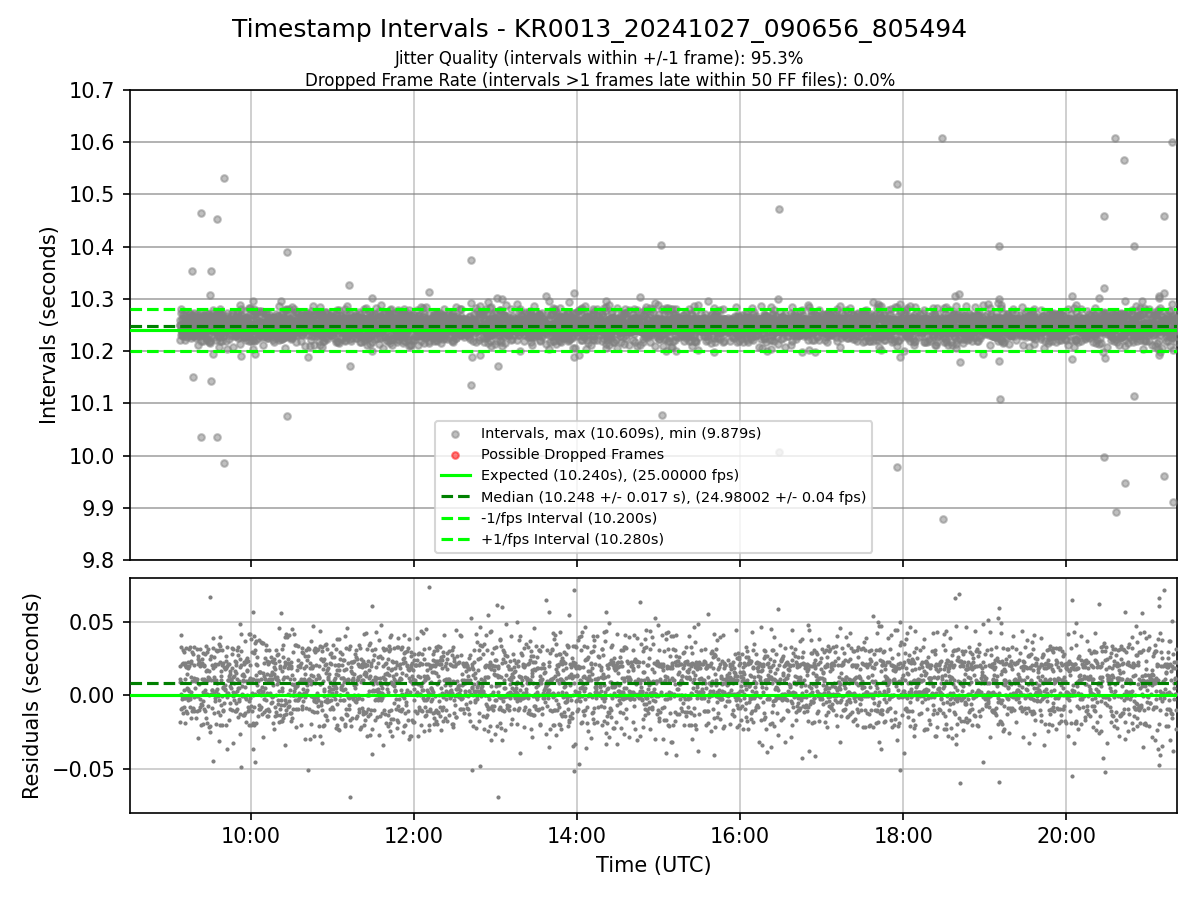Click the title 'Timestamp Intervals - KR0013_20241027_090656_805494'
This screenshot has width=1200, height=900.
coord(599,29)
